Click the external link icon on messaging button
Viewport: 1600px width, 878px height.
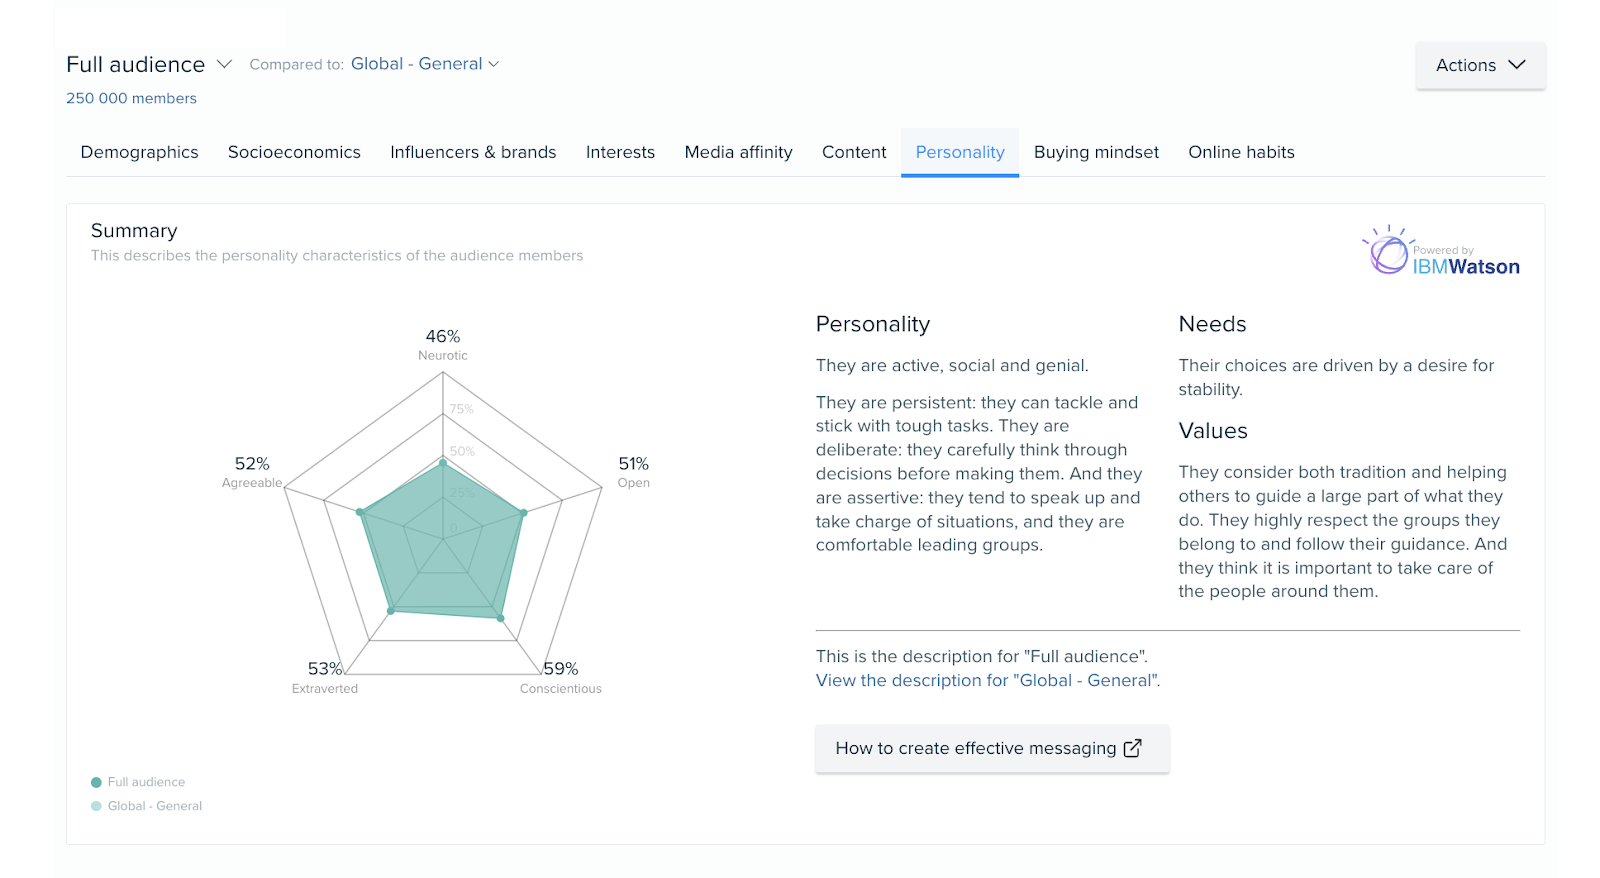coord(1132,747)
